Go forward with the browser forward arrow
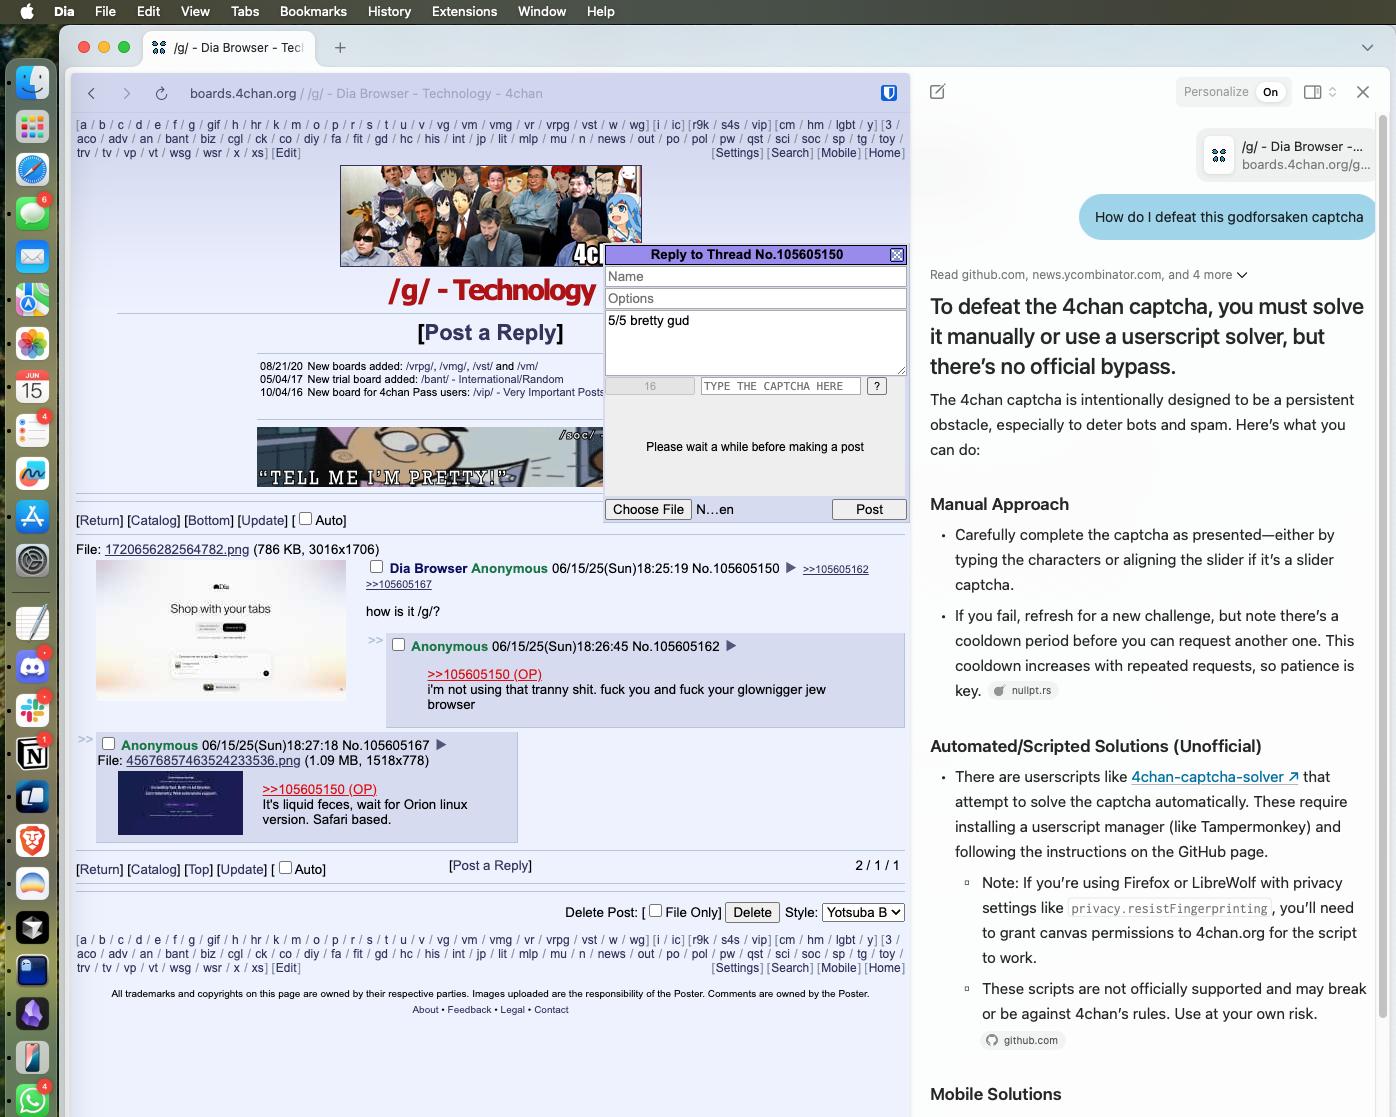Viewport: 1396px width, 1117px height. tap(126, 93)
